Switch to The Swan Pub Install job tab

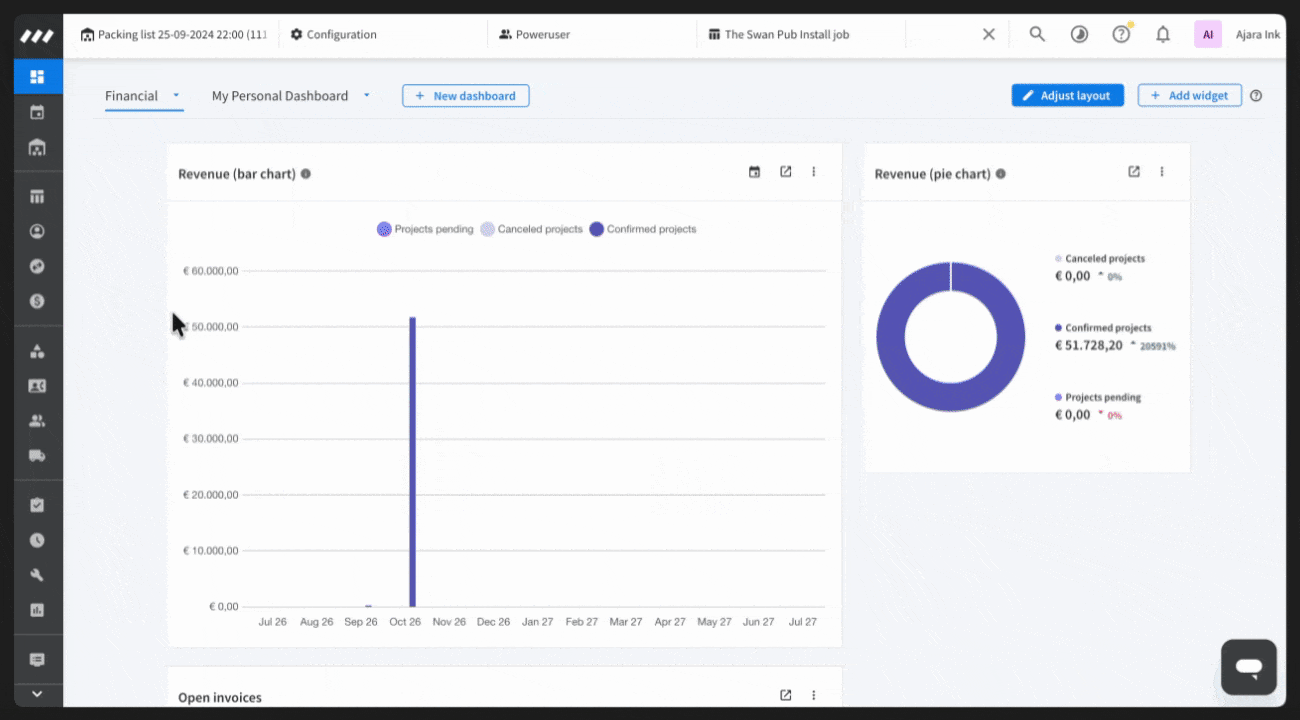tap(778, 34)
